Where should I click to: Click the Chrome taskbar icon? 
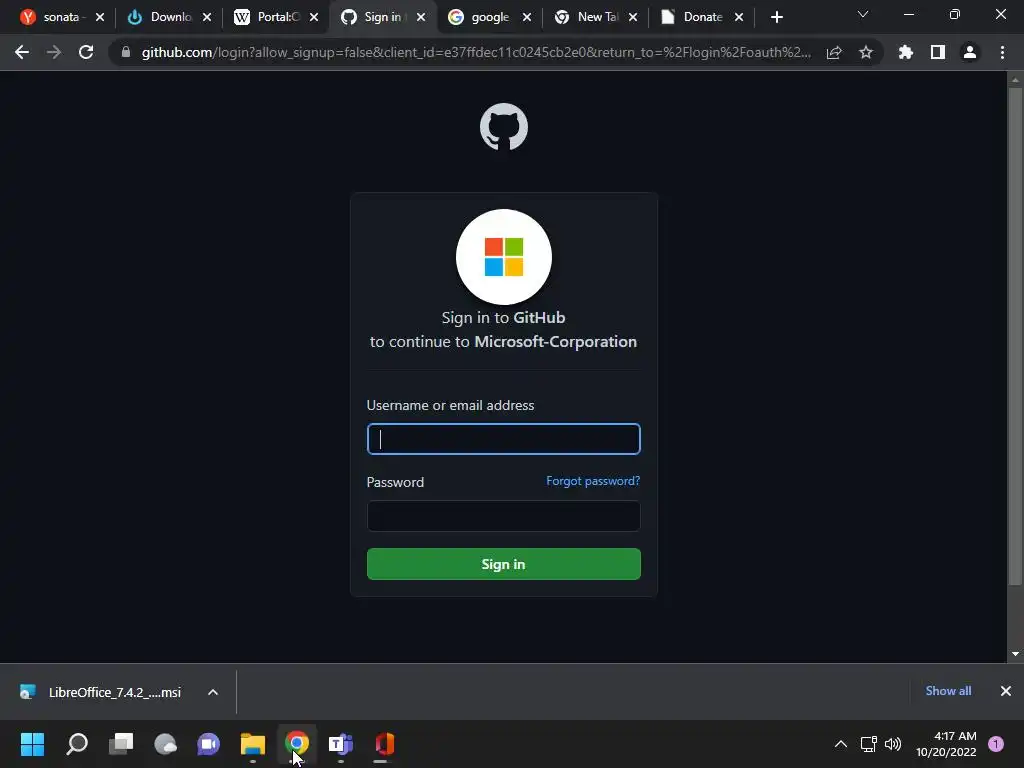[297, 744]
